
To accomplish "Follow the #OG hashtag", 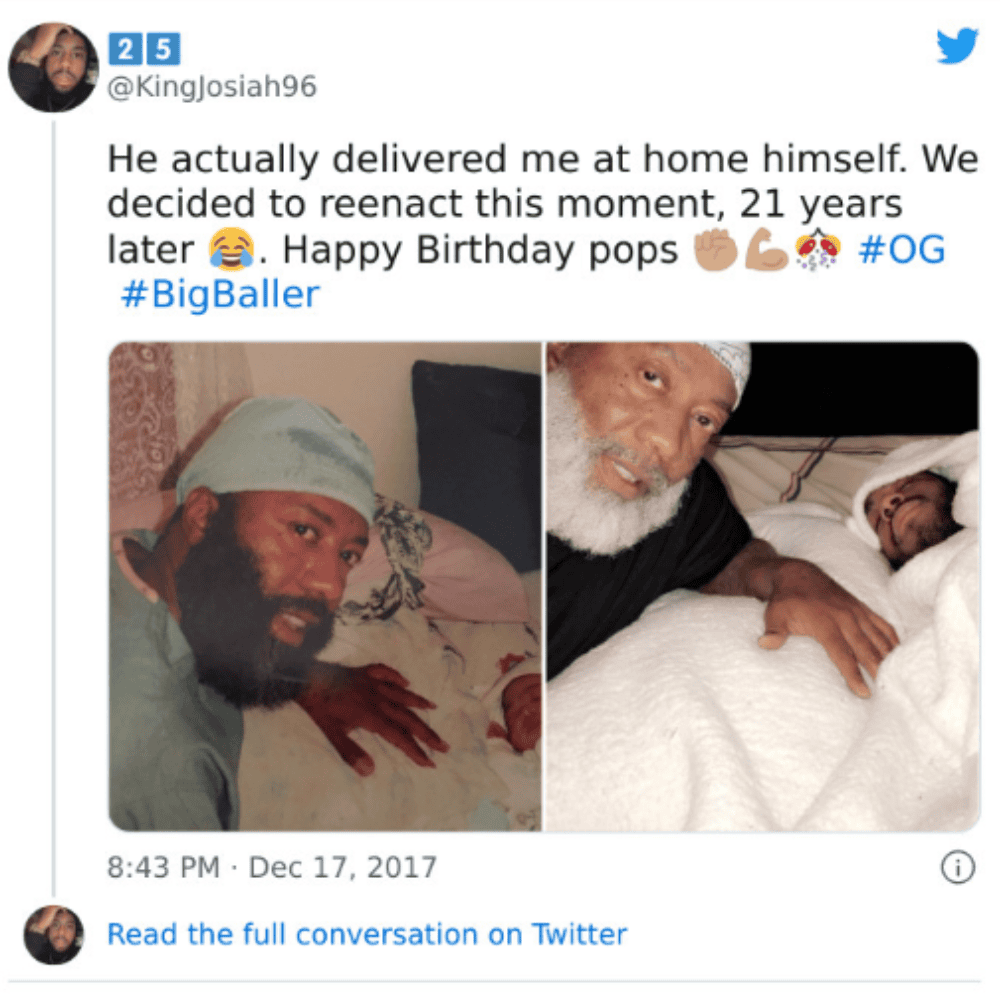I will coord(901,249).
